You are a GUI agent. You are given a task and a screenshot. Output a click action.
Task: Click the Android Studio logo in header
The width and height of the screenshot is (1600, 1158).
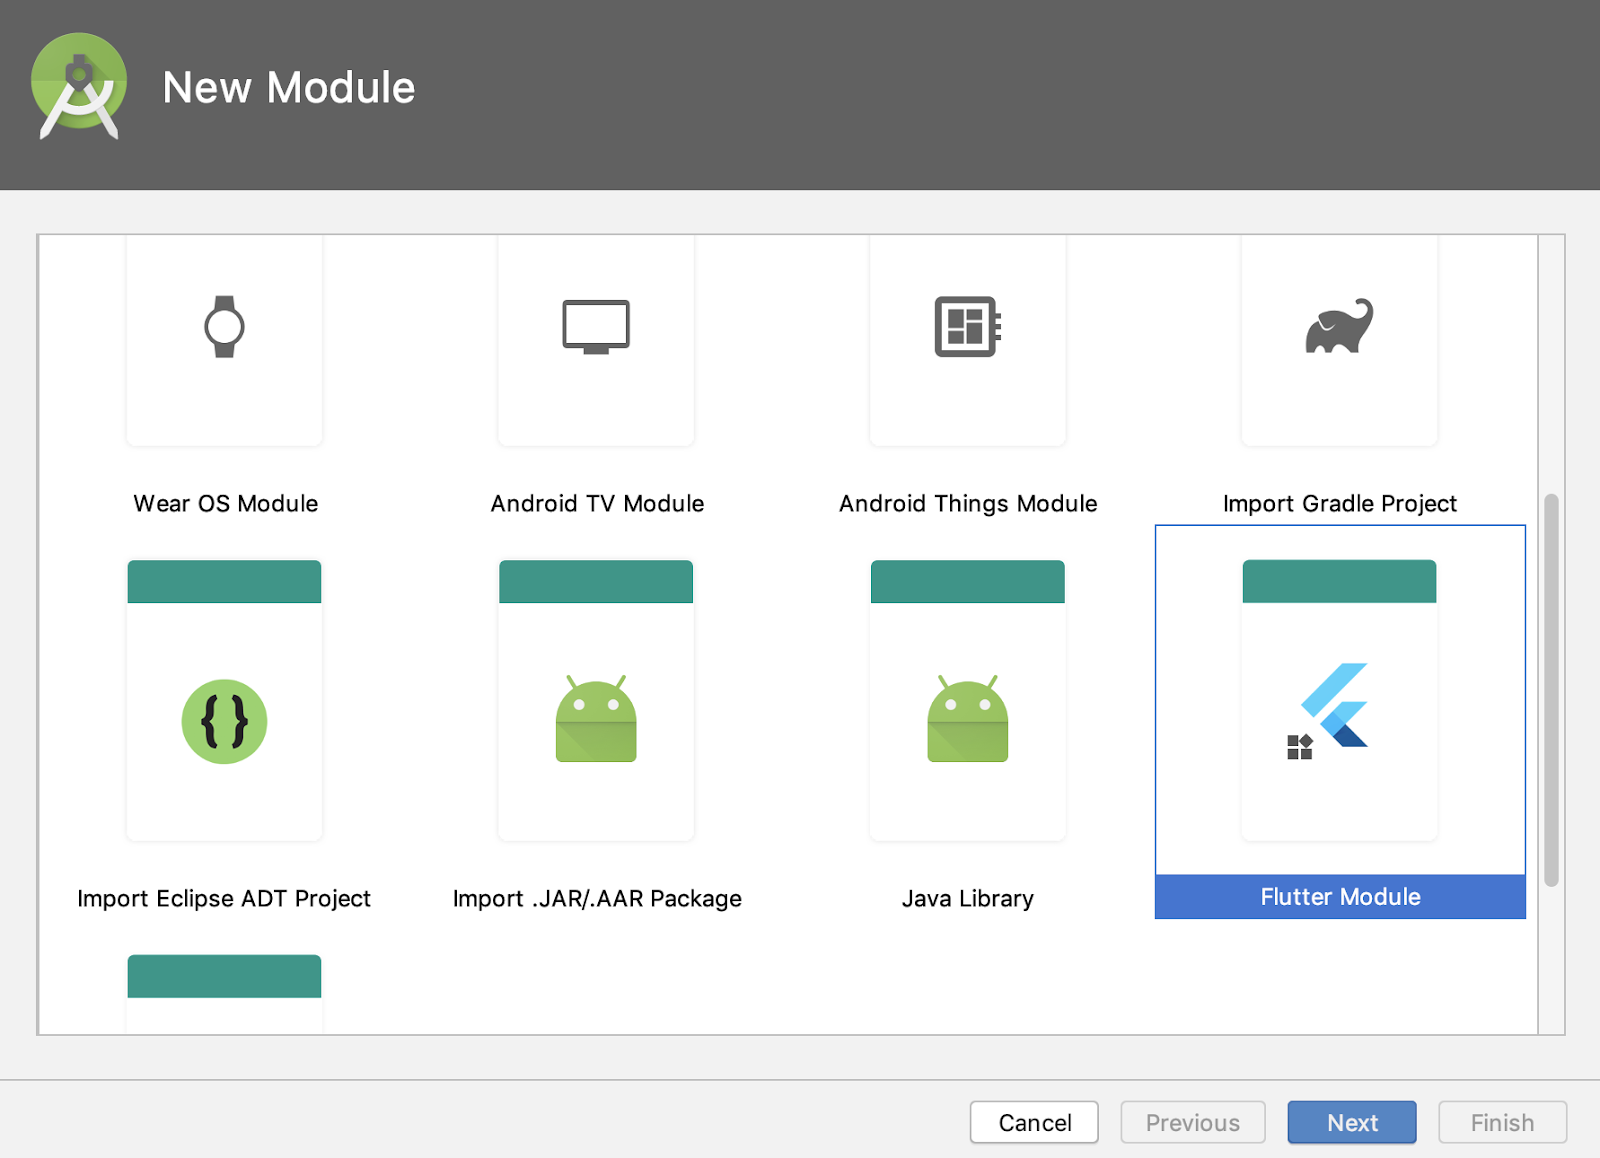coord(79,86)
